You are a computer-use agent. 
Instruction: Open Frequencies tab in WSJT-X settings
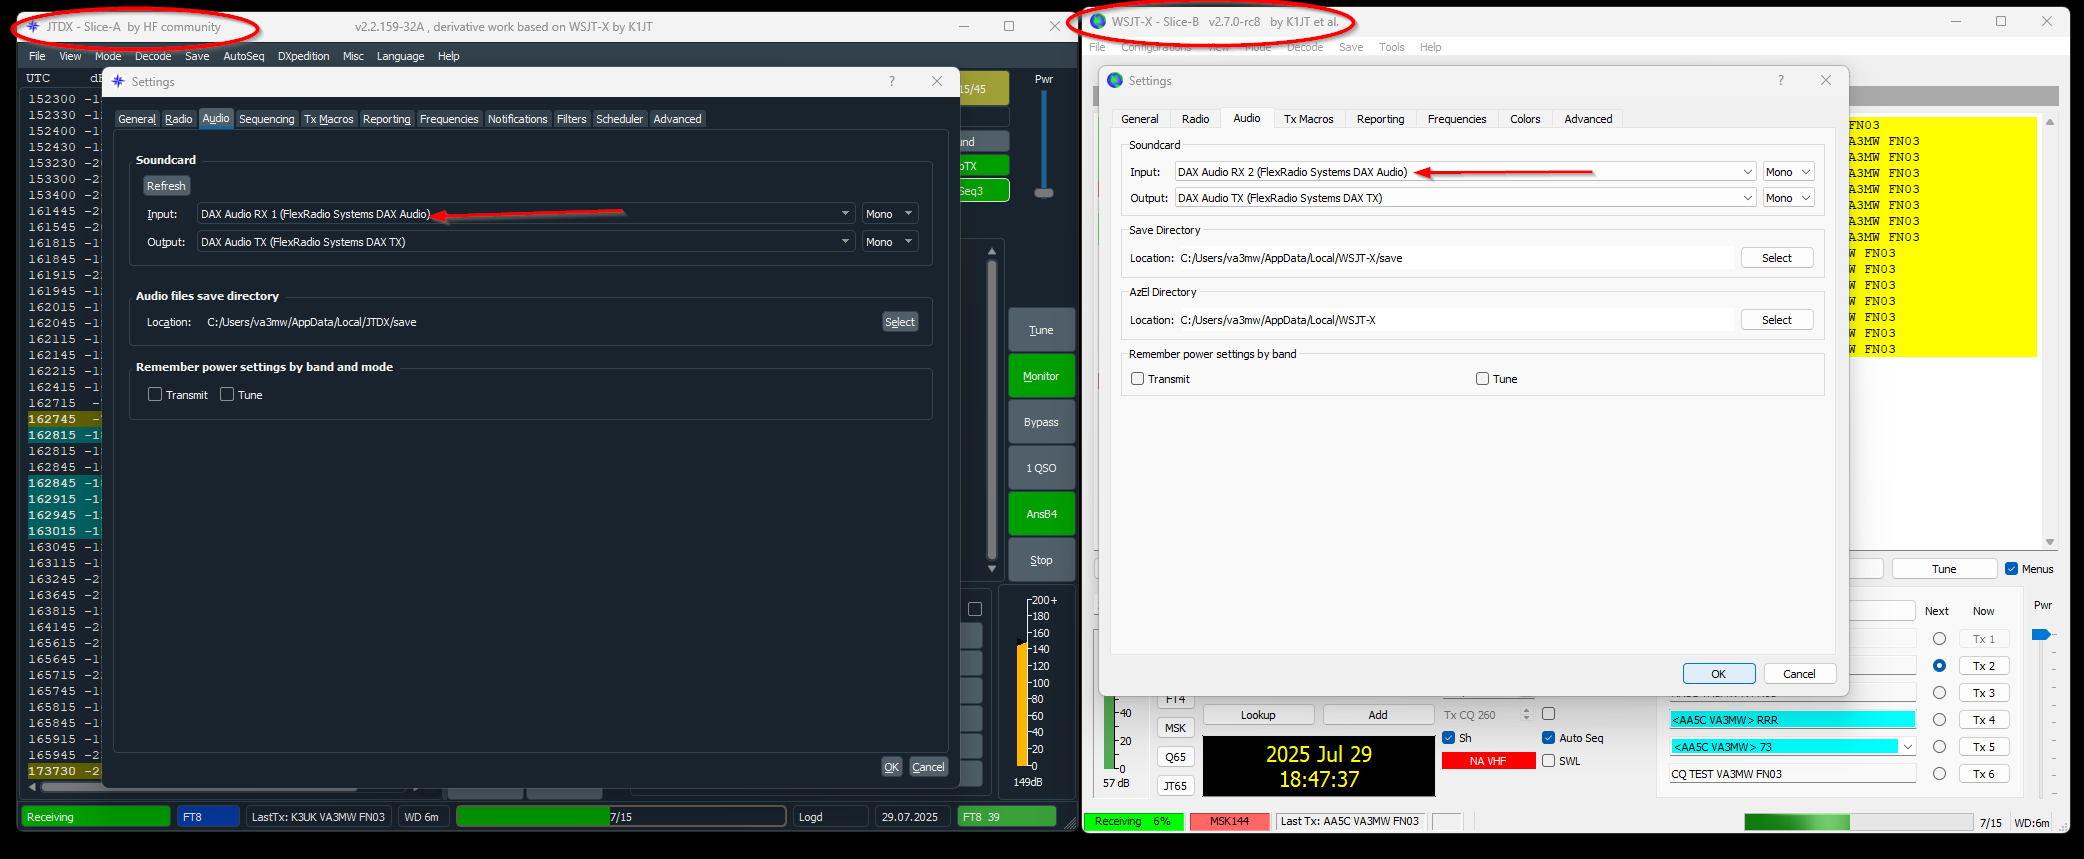pos(1457,119)
